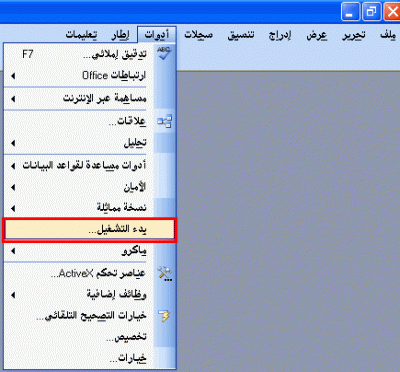
Task: Expand submenu arrow for ماكرو
Action: click(x=13, y=251)
